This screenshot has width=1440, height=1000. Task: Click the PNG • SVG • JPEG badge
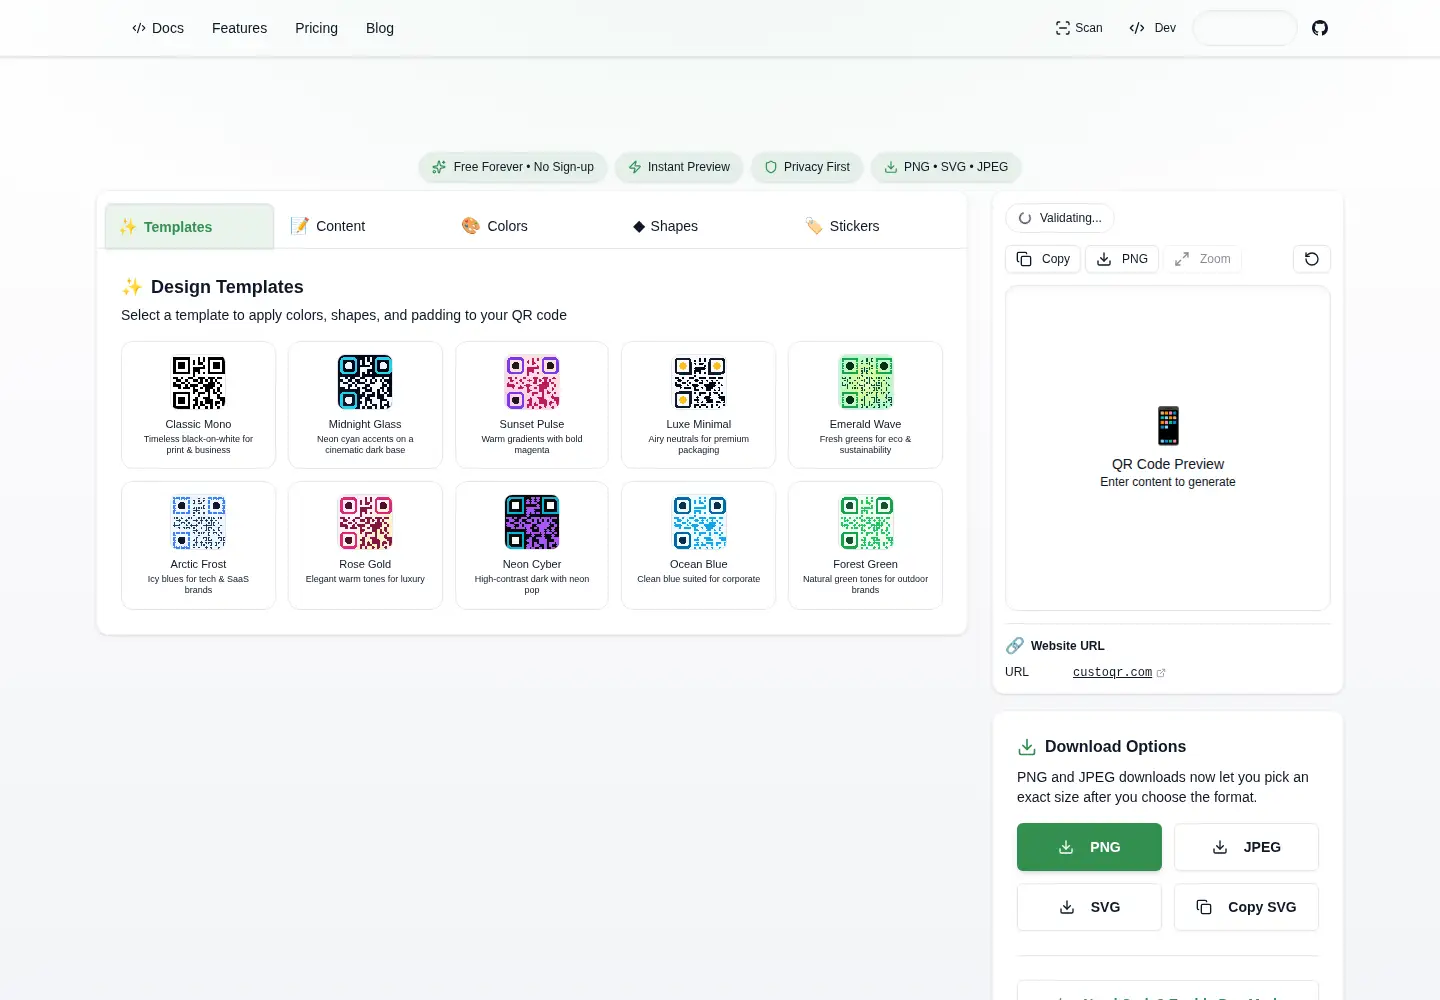[x=946, y=167]
